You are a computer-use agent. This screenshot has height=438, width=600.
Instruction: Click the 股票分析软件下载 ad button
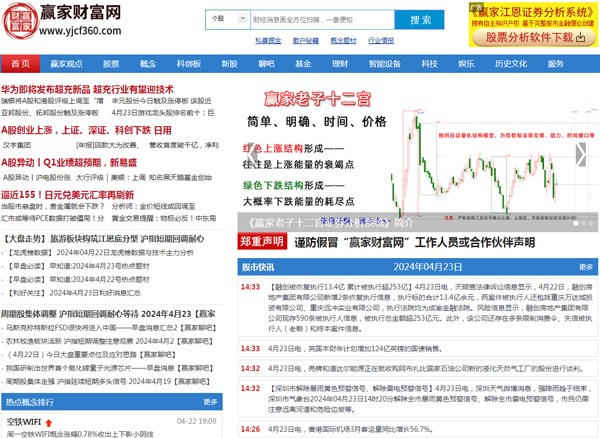pyautogui.click(x=535, y=37)
